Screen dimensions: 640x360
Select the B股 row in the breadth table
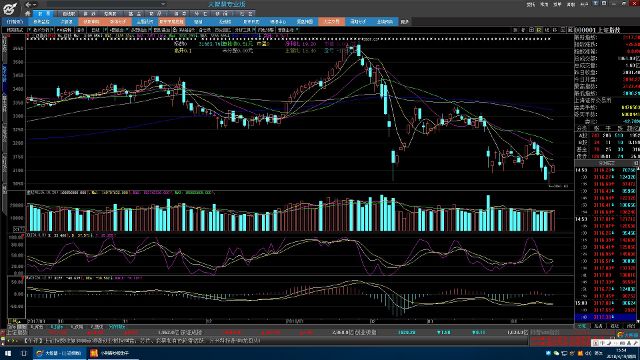click(607, 142)
